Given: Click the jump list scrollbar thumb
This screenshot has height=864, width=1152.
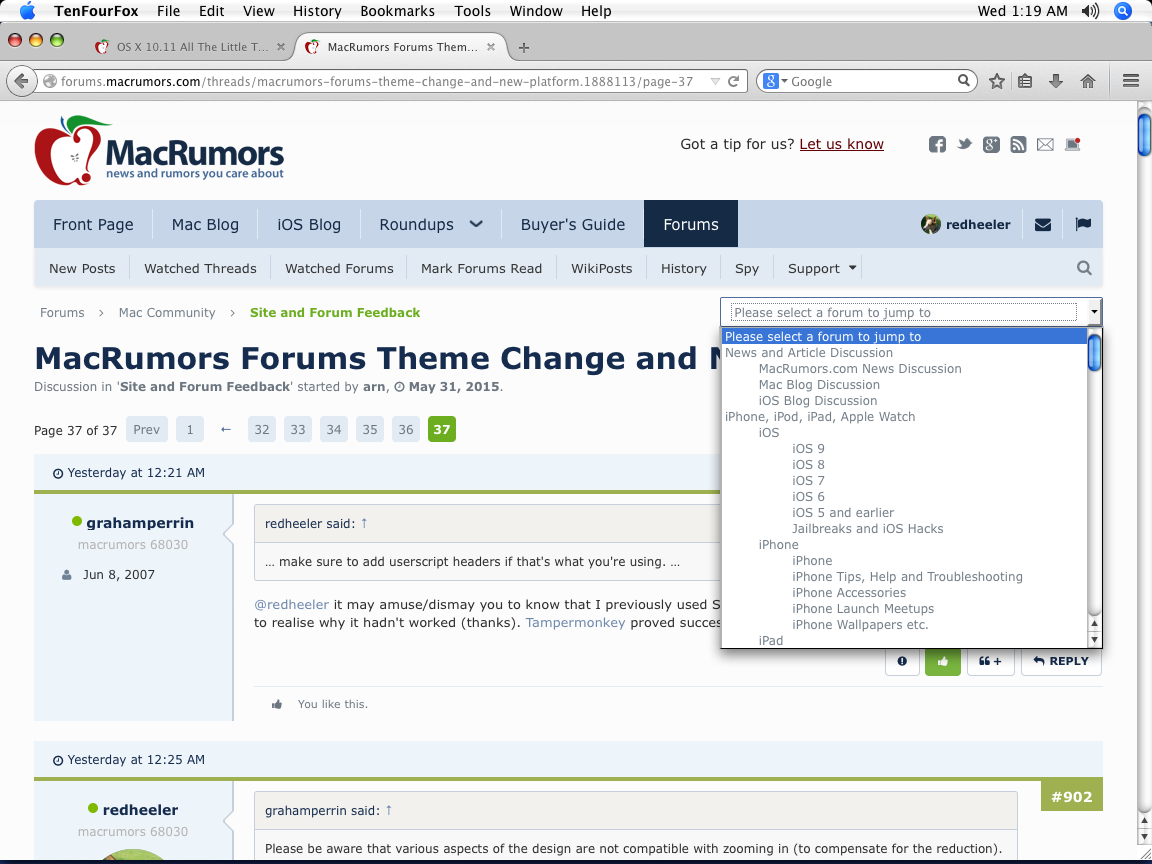Looking at the screenshot, I should 1094,353.
